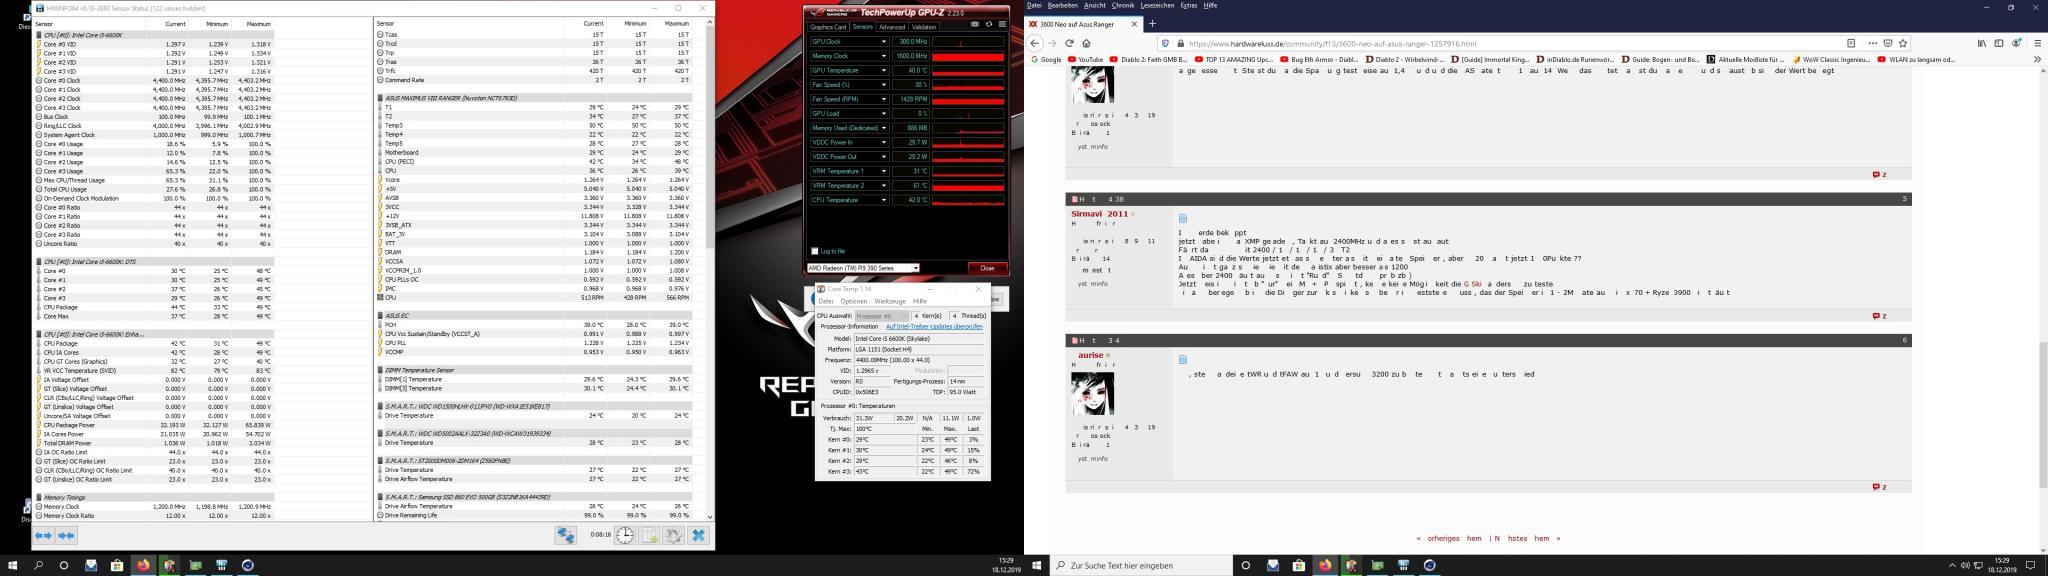Image resolution: width=2048 pixels, height=576 pixels.
Task: Select HWiNFO Drive Remaining Life row
Action: coord(534,515)
